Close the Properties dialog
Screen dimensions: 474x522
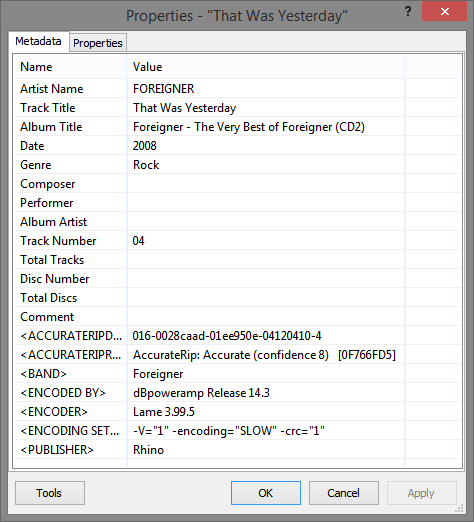point(444,12)
